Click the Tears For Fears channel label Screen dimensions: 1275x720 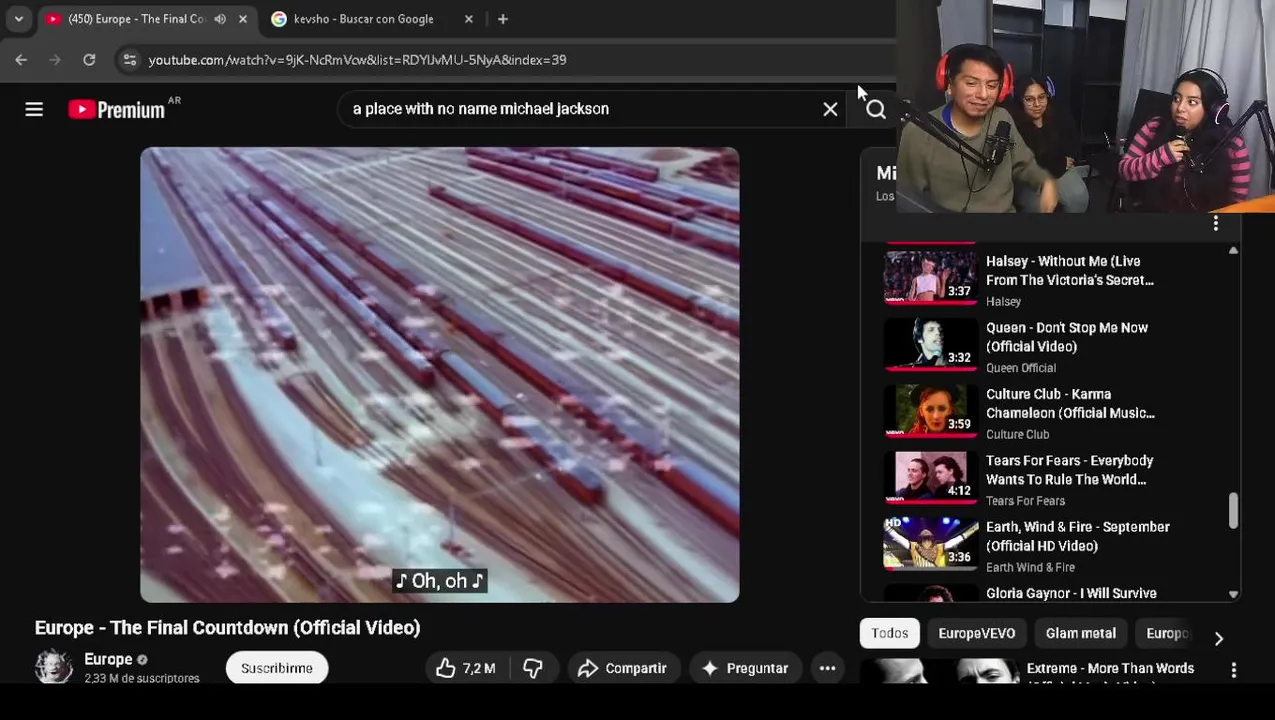point(1025,501)
